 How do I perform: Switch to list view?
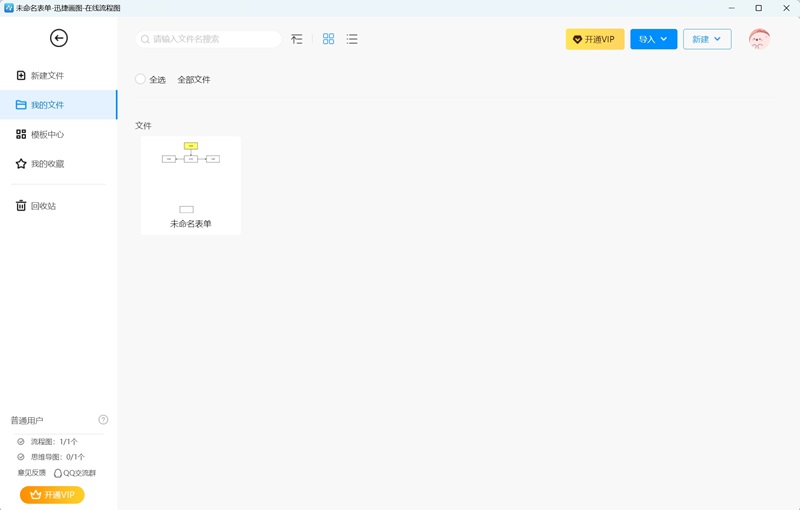pyautogui.click(x=352, y=39)
